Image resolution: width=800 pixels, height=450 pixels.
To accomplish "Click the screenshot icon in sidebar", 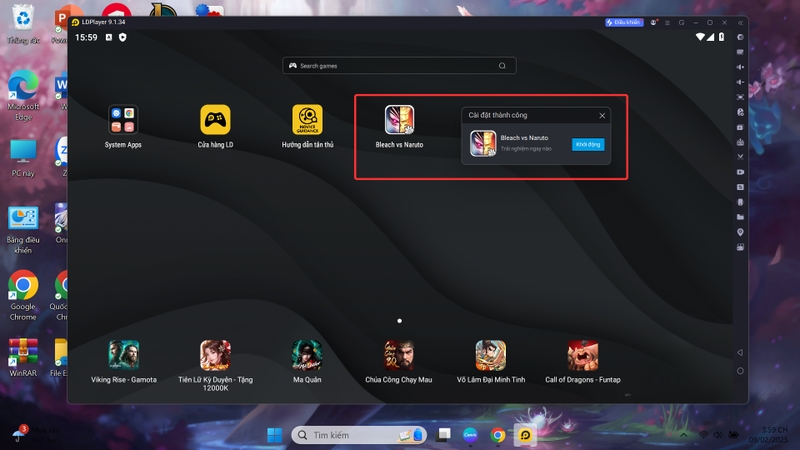I will pos(740,127).
